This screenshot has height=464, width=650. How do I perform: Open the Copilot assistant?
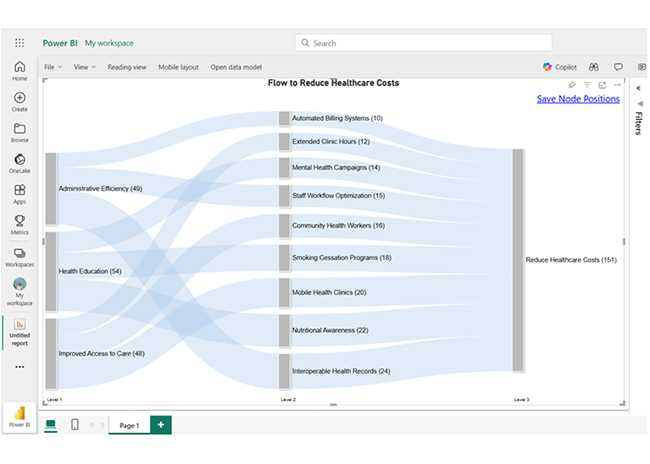[x=561, y=67]
